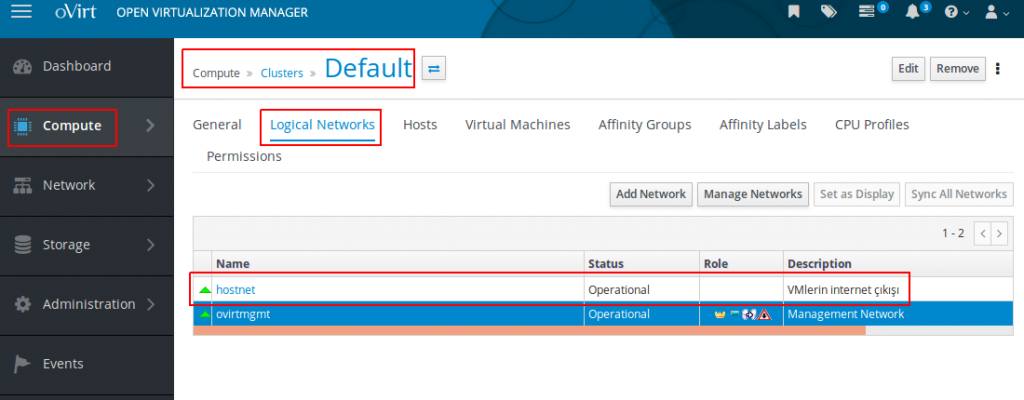Switch to the CPU Profiles tab
The width and height of the screenshot is (1024, 400).
coord(872,124)
